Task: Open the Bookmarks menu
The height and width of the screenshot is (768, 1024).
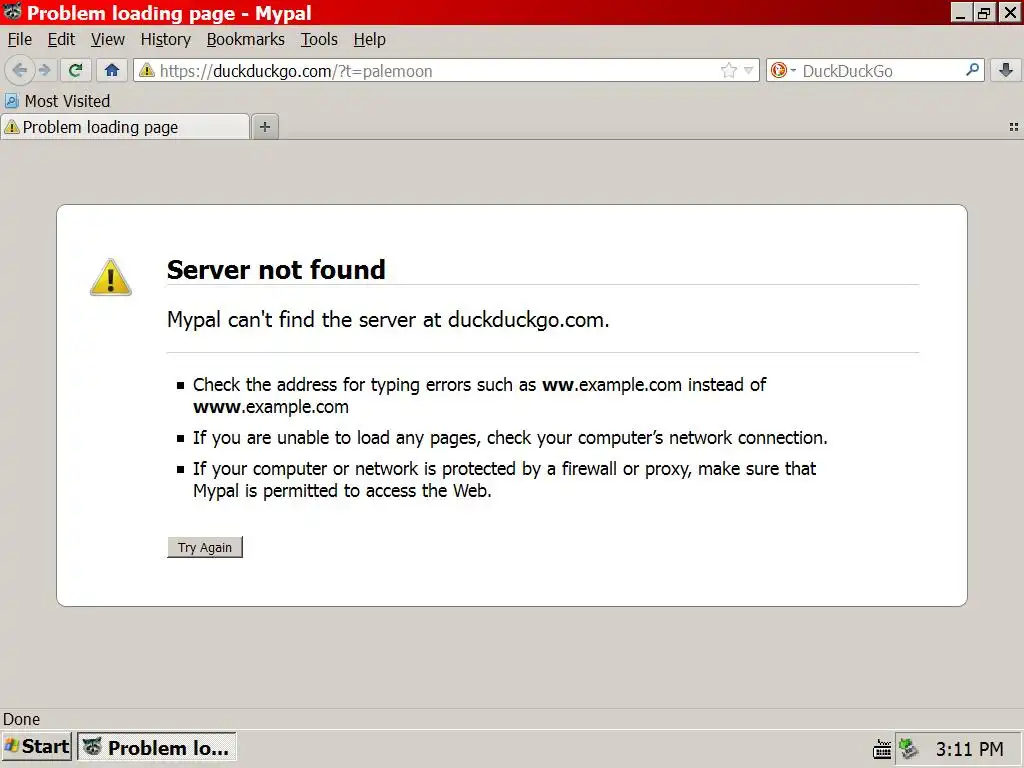Action: (246, 39)
